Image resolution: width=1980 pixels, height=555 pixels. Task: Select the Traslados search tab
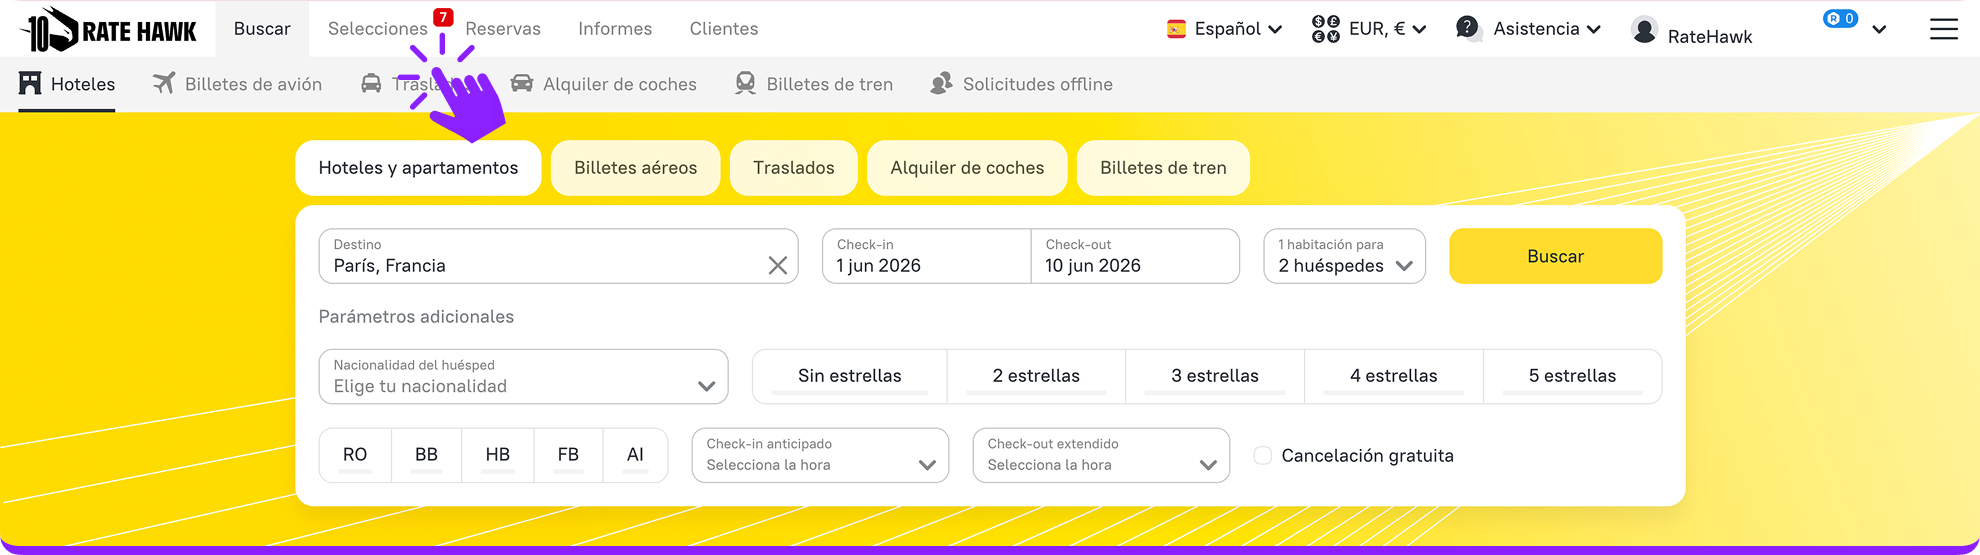[794, 168]
